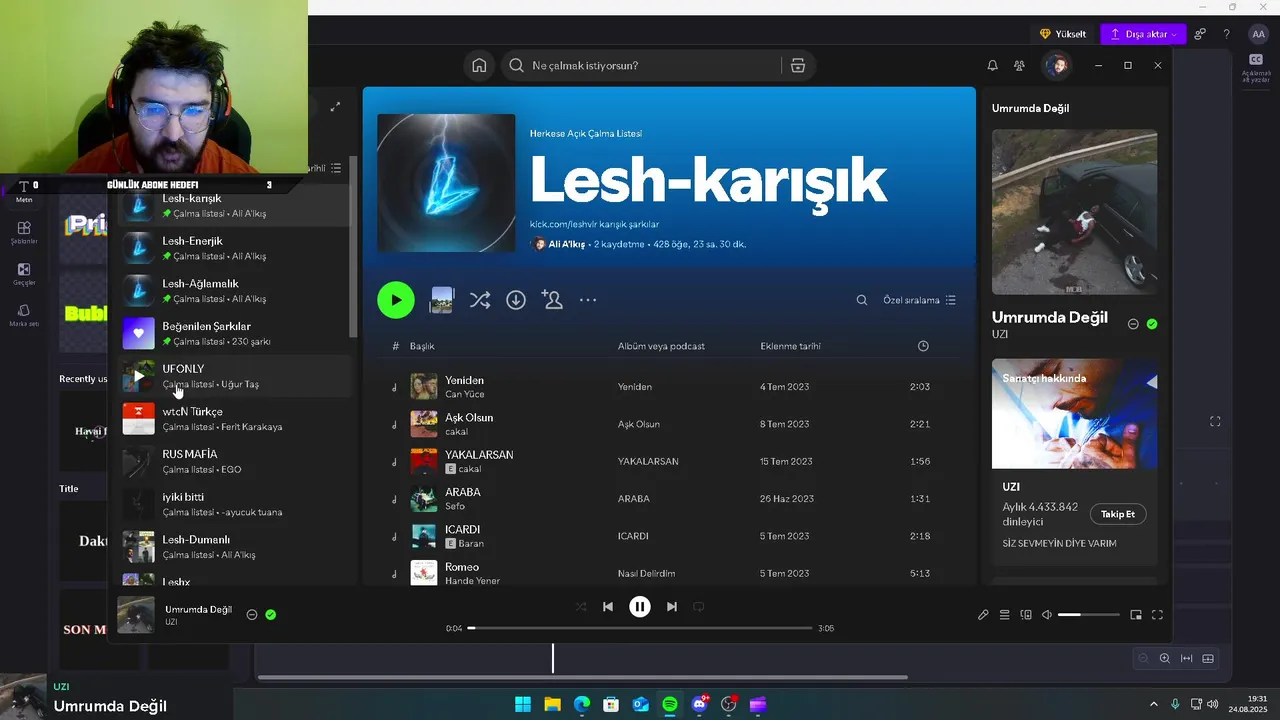Pause the current track in the player bar
The height and width of the screenshot is (720, 1280).
640,606
